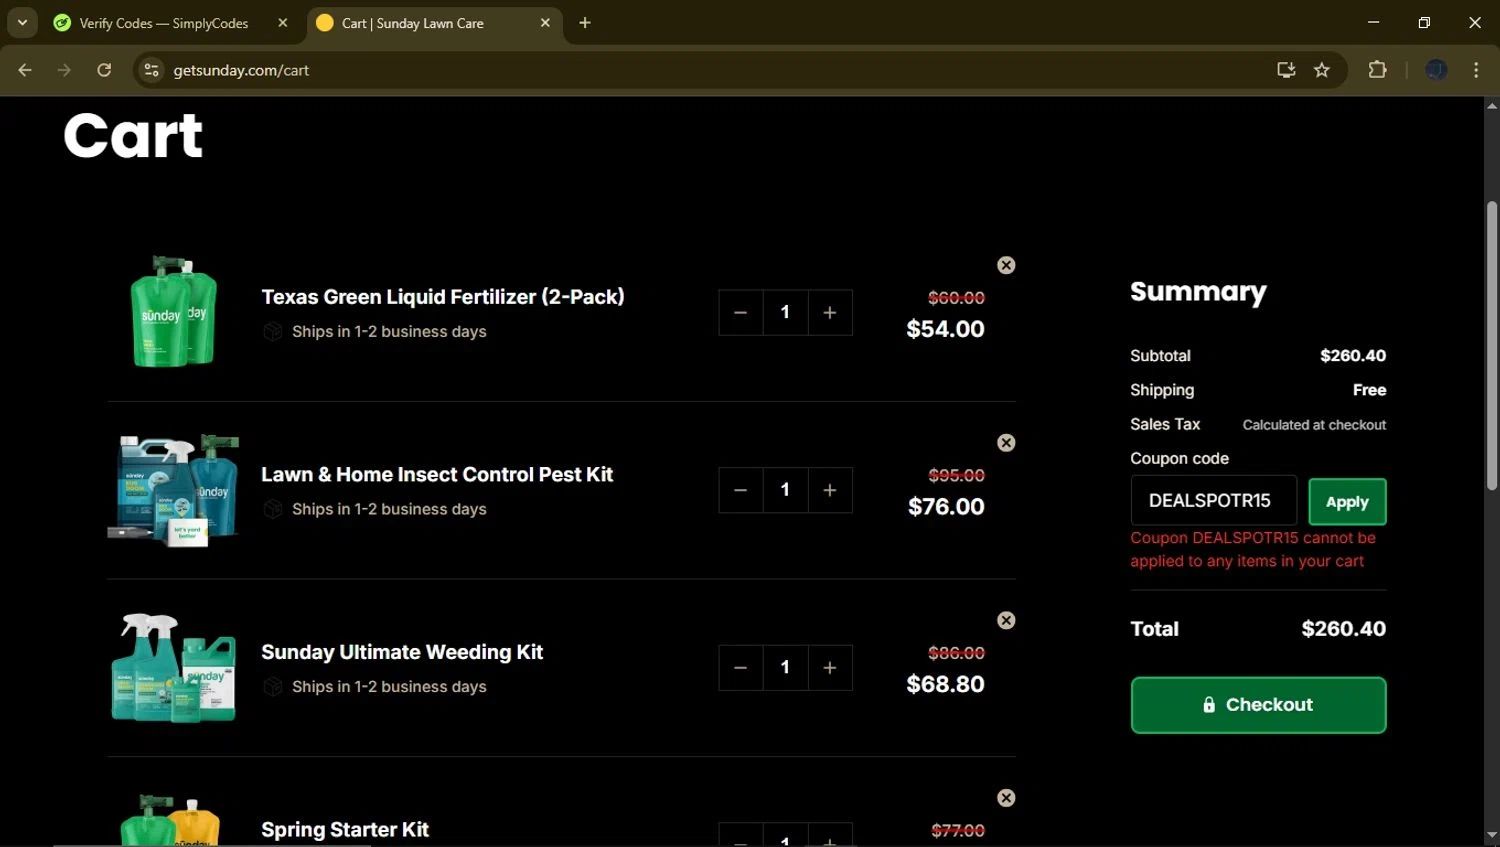Open Spring Starter Kit title
Image resolution: width=1500 pixels, height=847 pixels.
click(x=345, y=829)
